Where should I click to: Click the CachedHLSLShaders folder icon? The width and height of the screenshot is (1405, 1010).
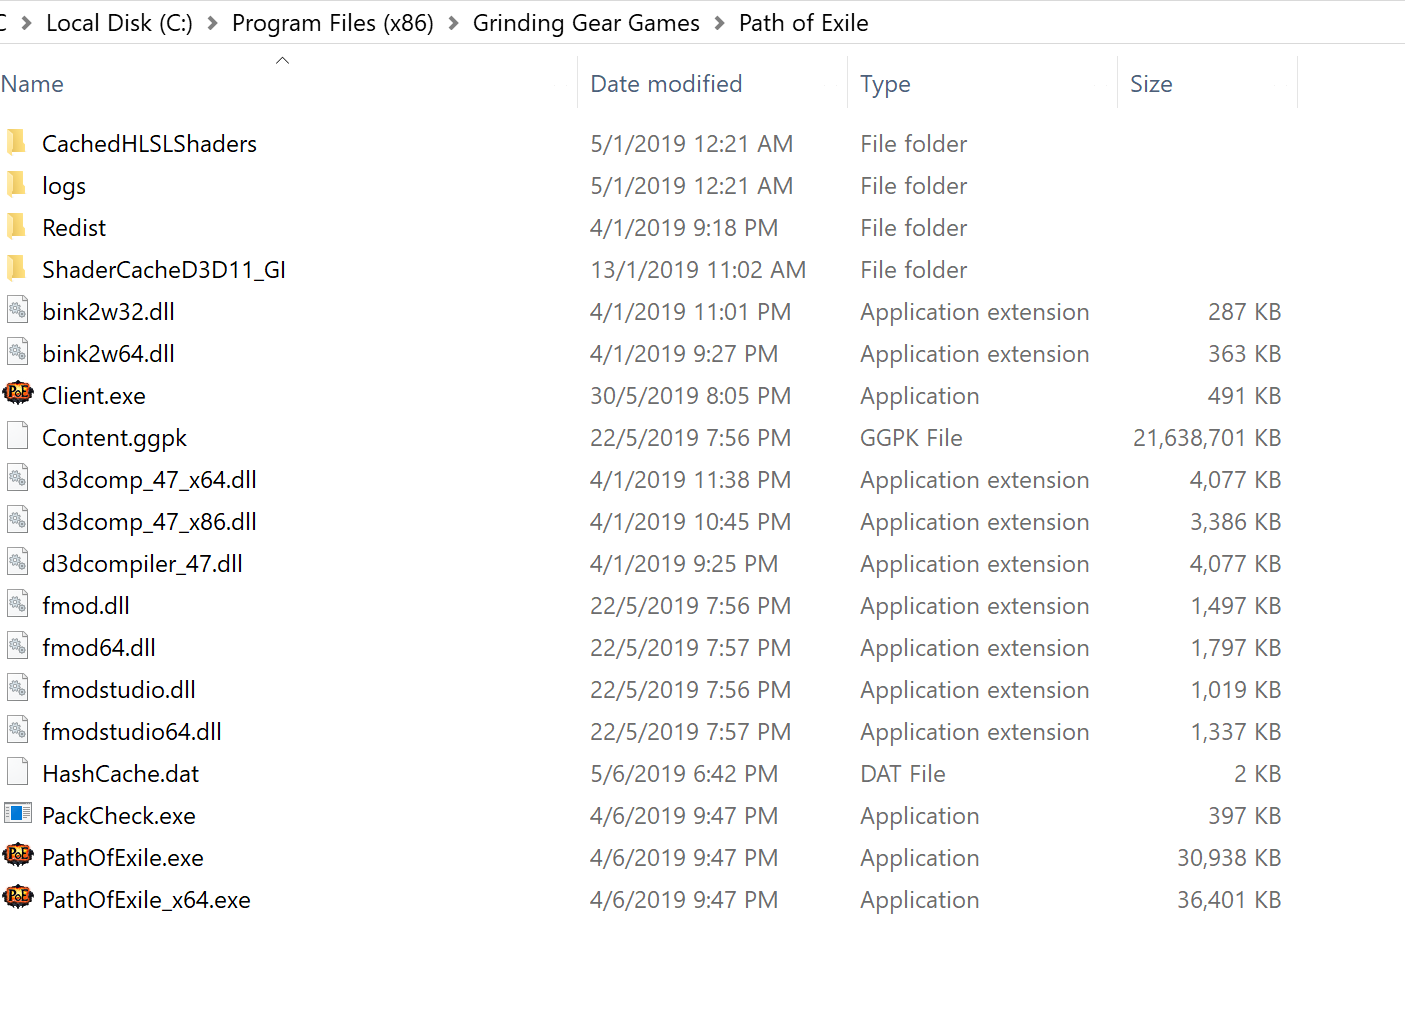17,143
